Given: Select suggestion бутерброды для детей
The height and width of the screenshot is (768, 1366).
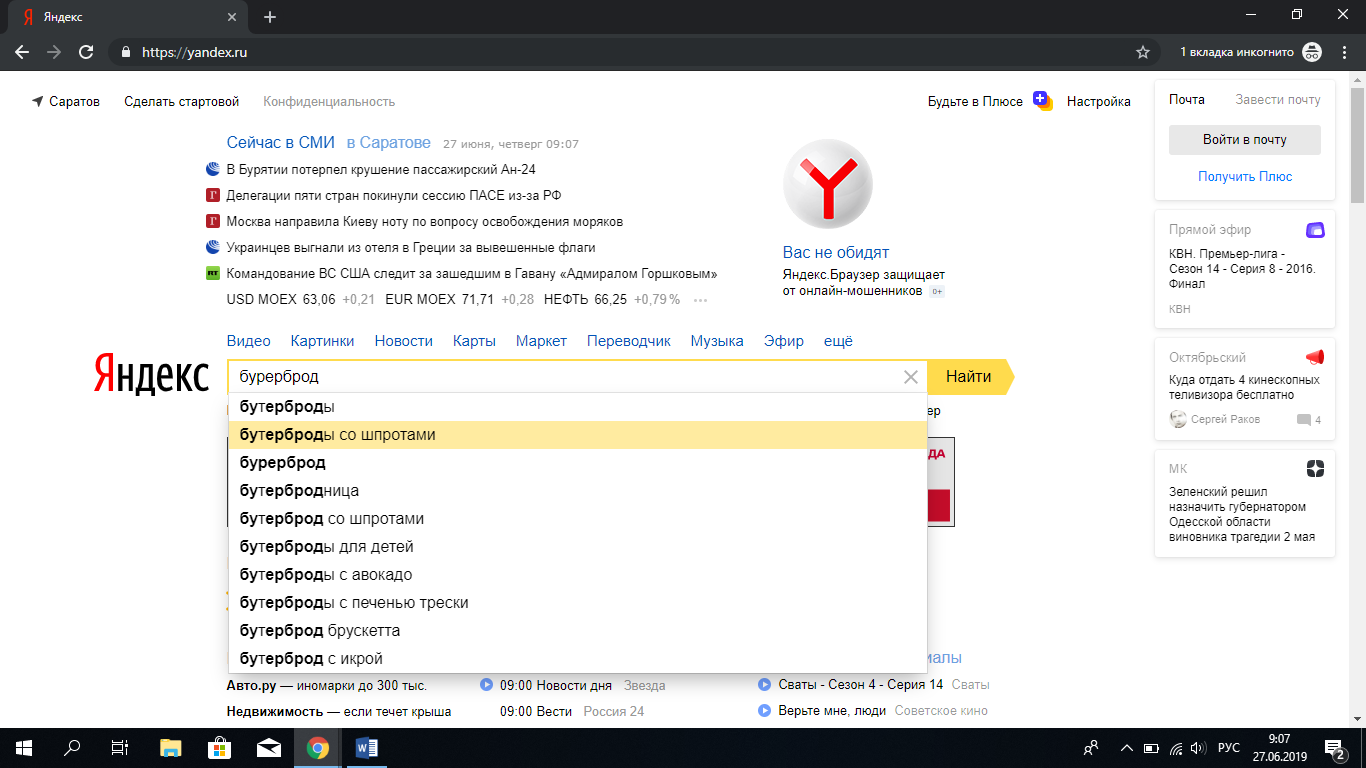Looking at the screenshot, I should pos(578,547).
